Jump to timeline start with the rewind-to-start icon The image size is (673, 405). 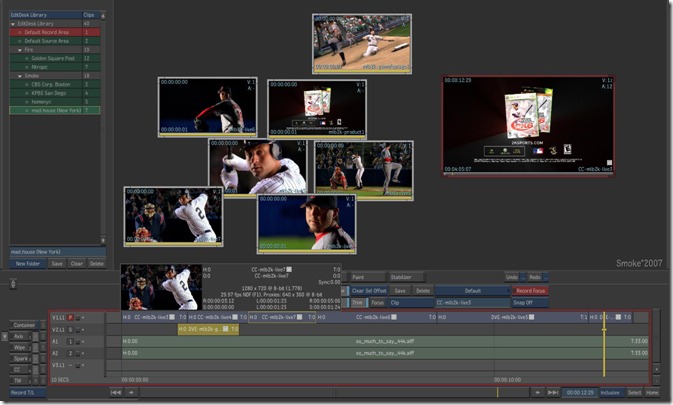115,392
